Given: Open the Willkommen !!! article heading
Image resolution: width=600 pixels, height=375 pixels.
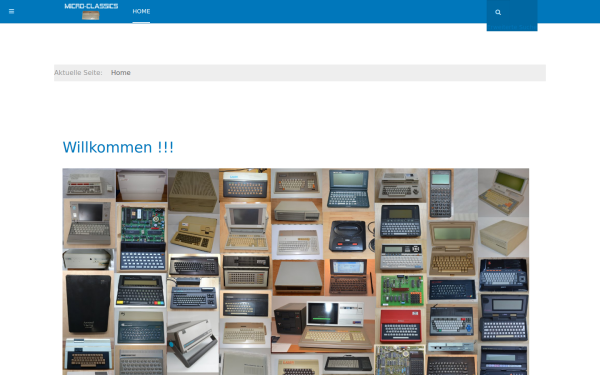Looking at the screenshot, I should 118,147.
